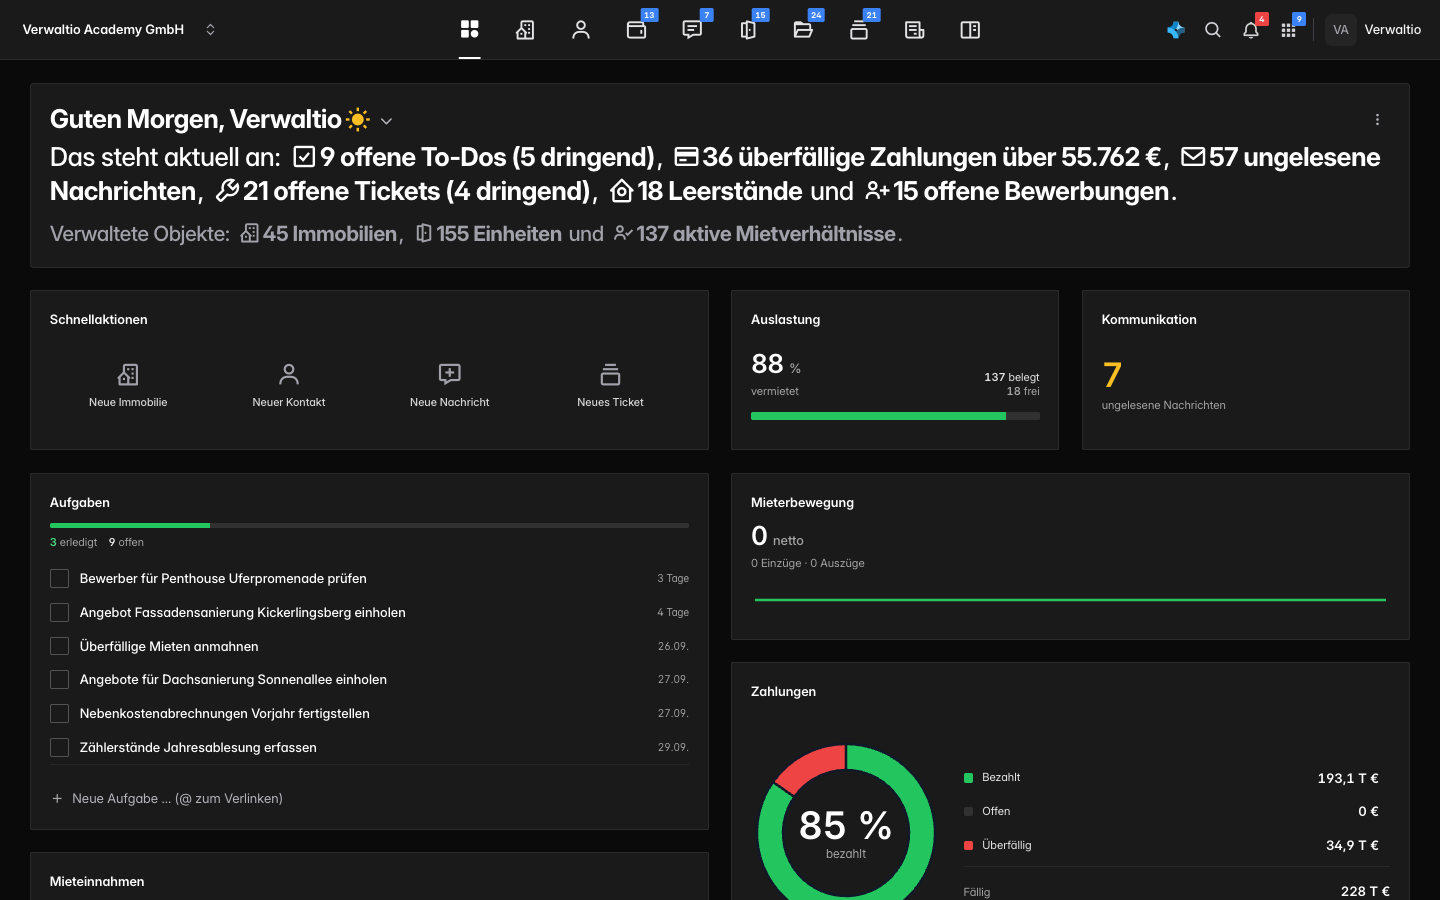
Task: Check 'Nebenkostenabrechnungen Vorjahr fertigstellen' checkbox
Action: click(x=60, y=713)
